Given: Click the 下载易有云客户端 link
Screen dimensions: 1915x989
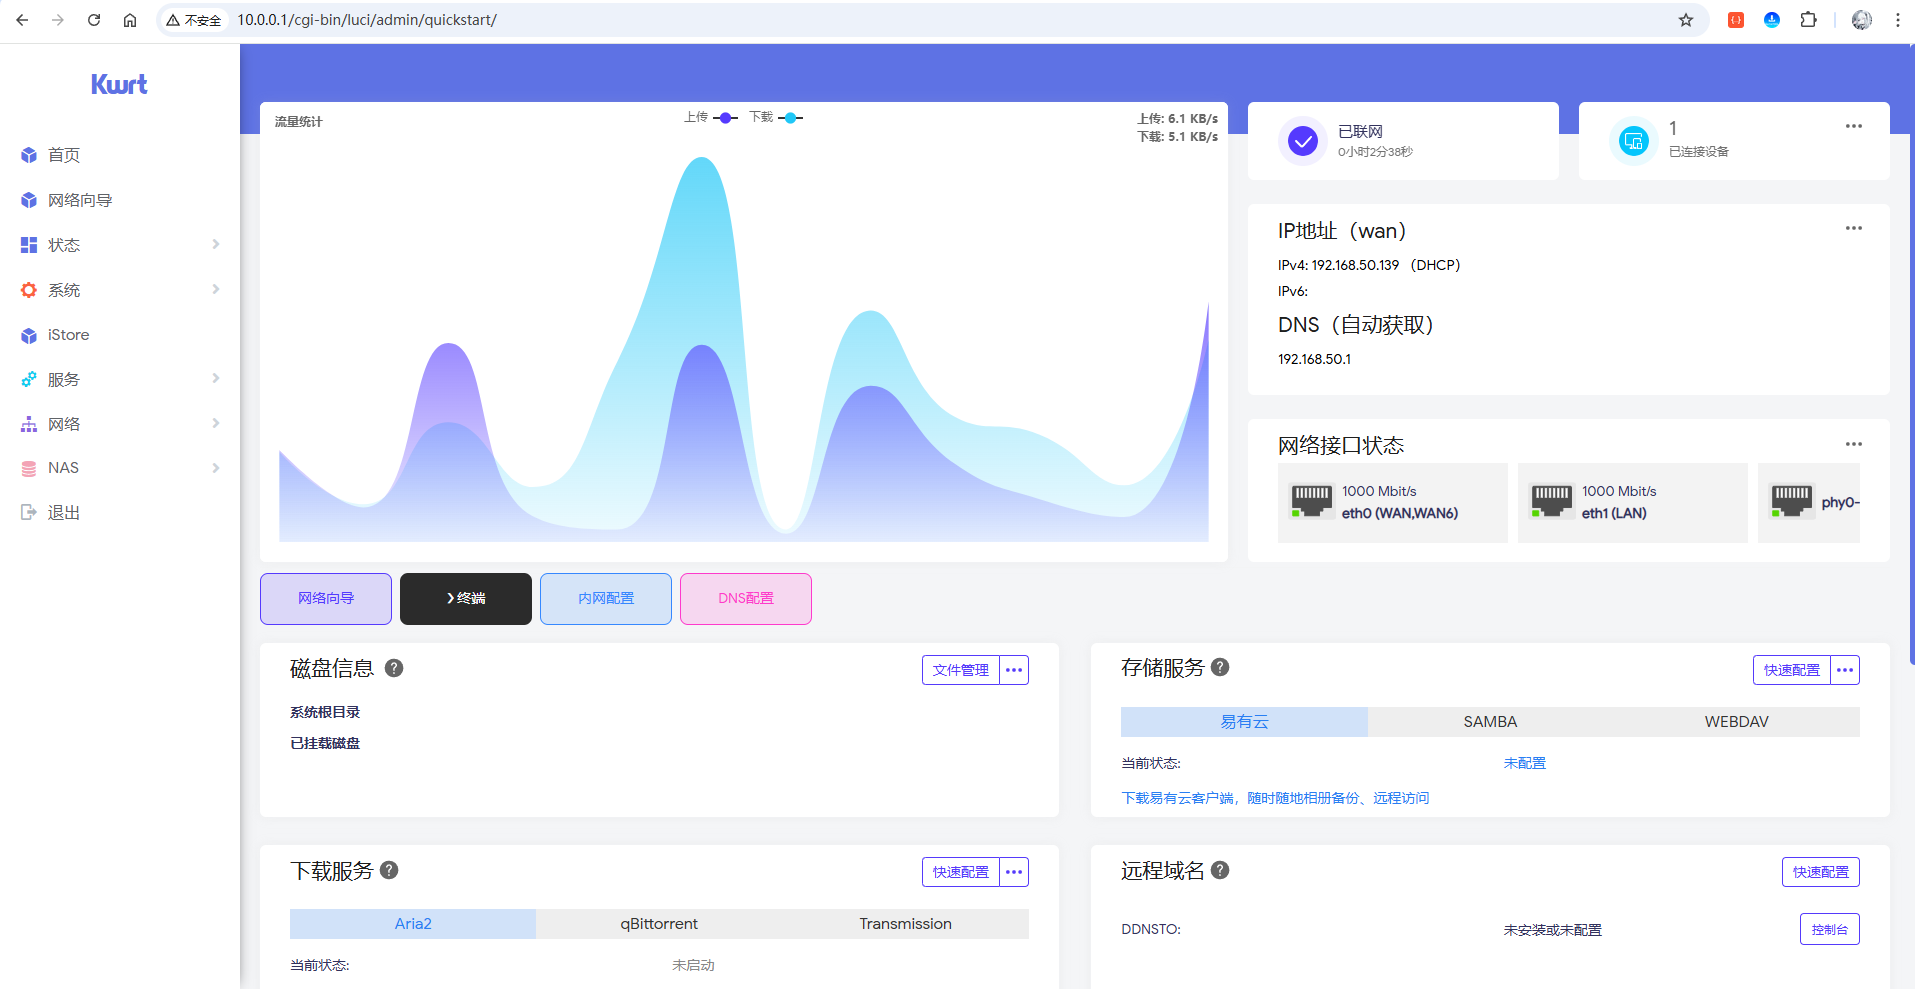Looking at the screenshot, I should [x=1275, y=798].
